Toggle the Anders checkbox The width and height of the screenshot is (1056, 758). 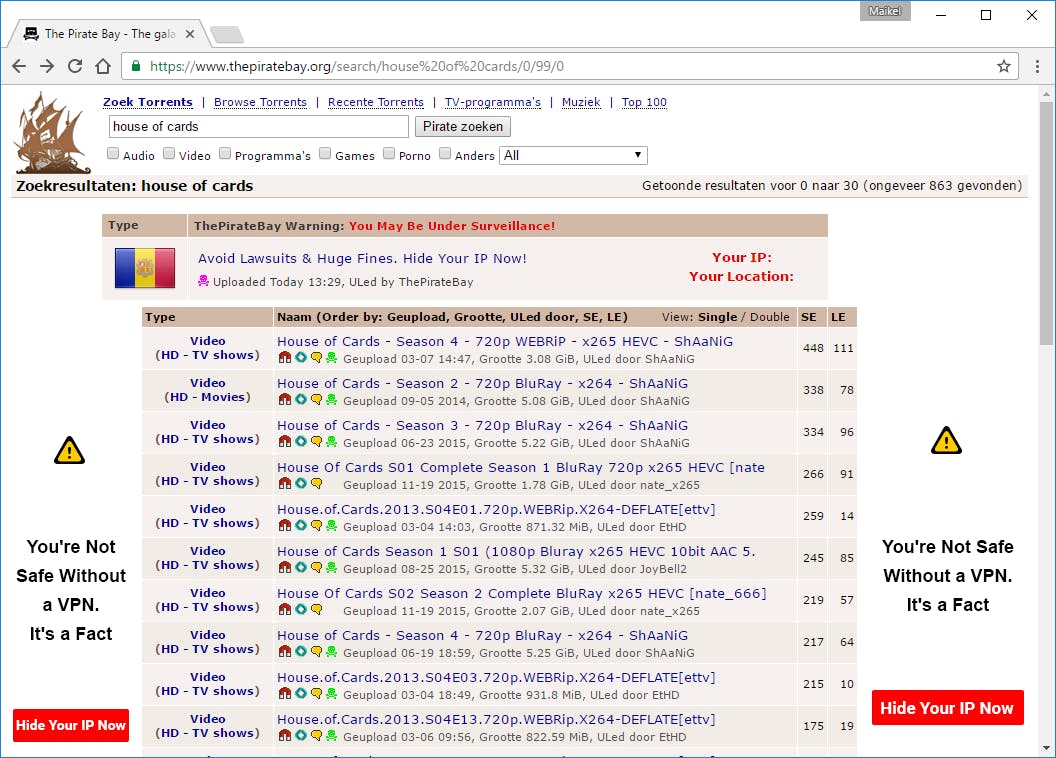(x=445, y=153)
